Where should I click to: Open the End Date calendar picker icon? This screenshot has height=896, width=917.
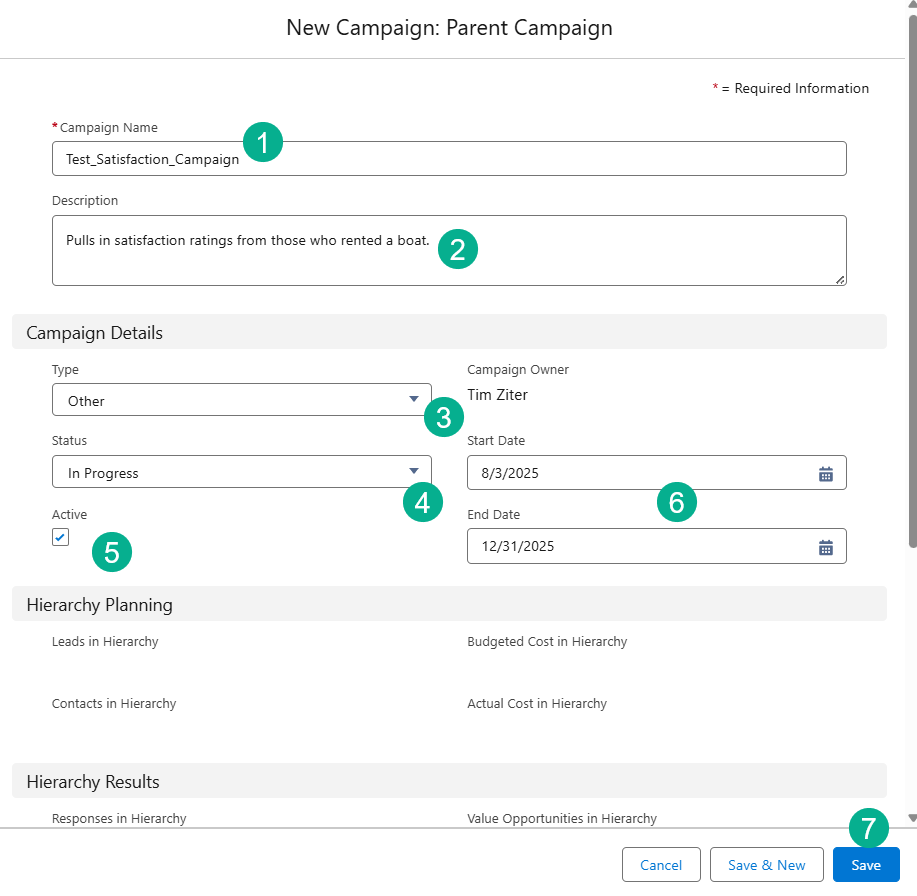click(826, 547)
